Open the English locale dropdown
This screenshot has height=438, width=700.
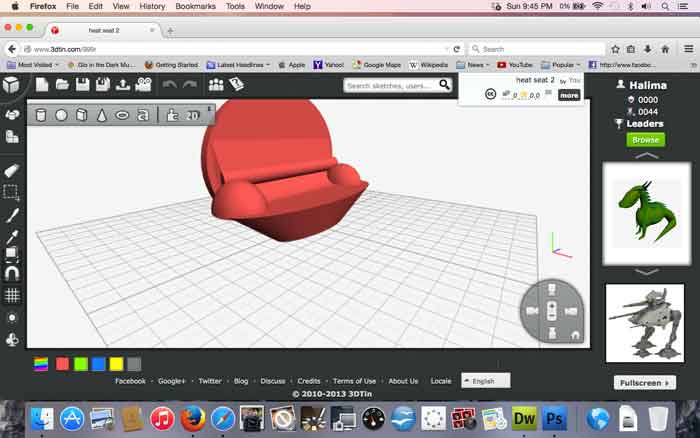coord(486,381)
